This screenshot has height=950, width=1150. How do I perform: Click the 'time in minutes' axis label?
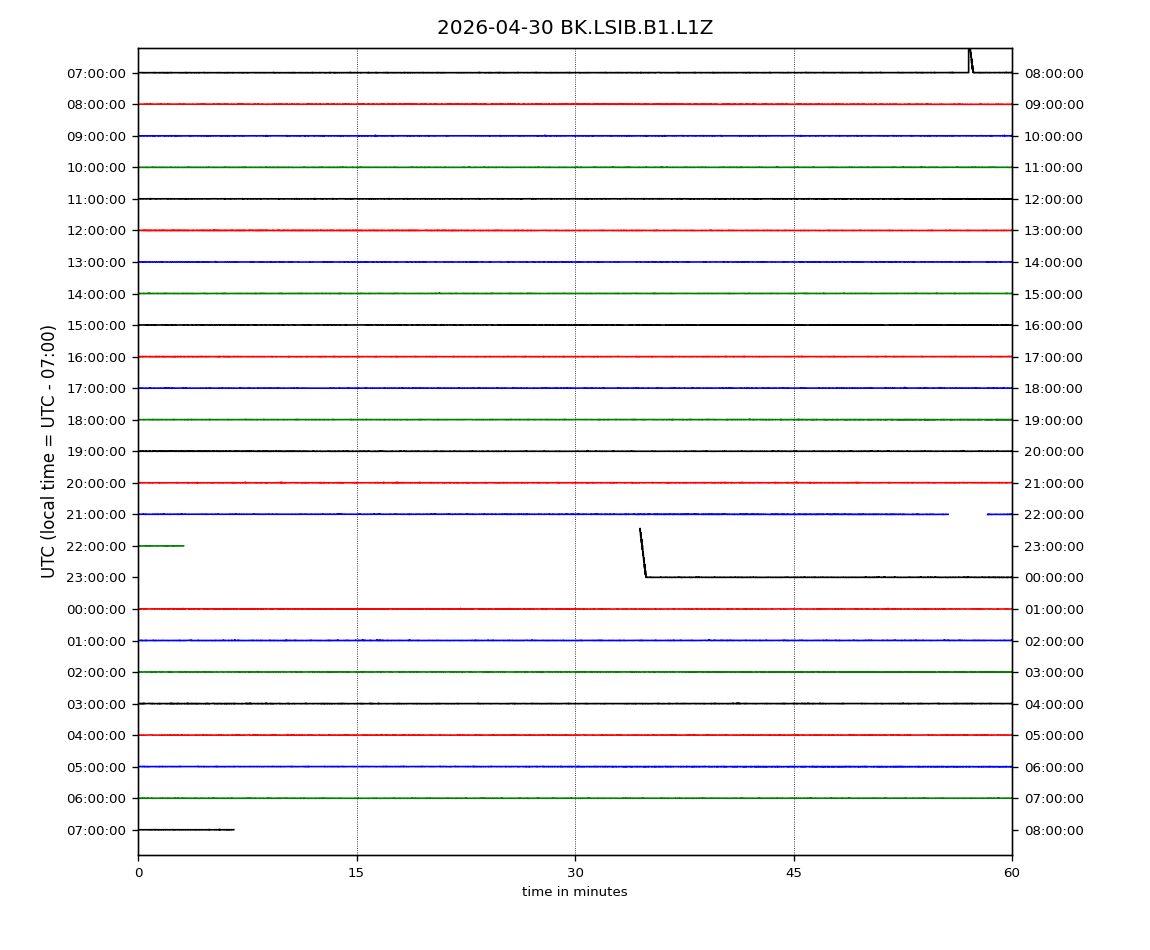click(x=574, y=892)
